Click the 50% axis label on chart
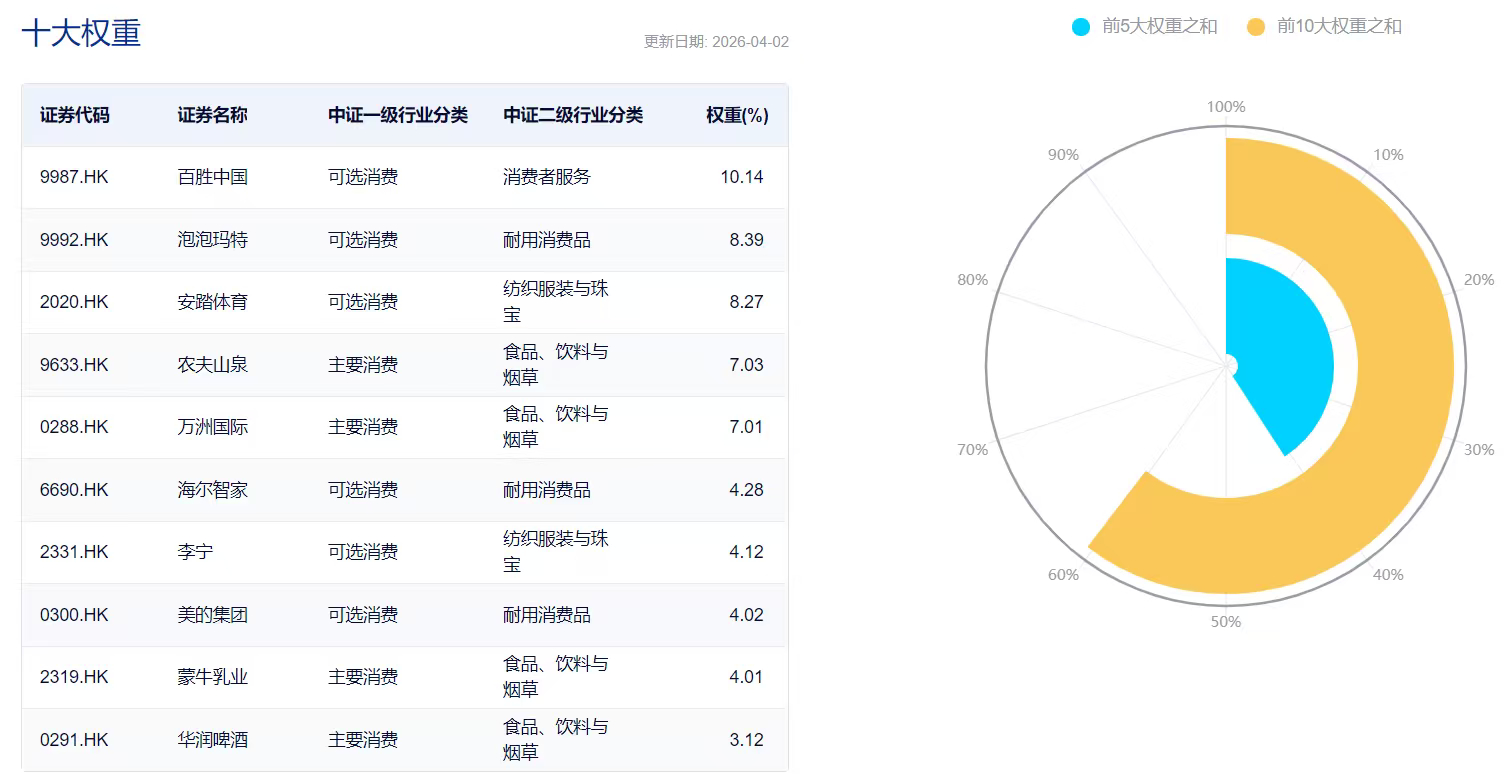The width and height of the screenshot is (1511, 774). (x=1227, y=621)
